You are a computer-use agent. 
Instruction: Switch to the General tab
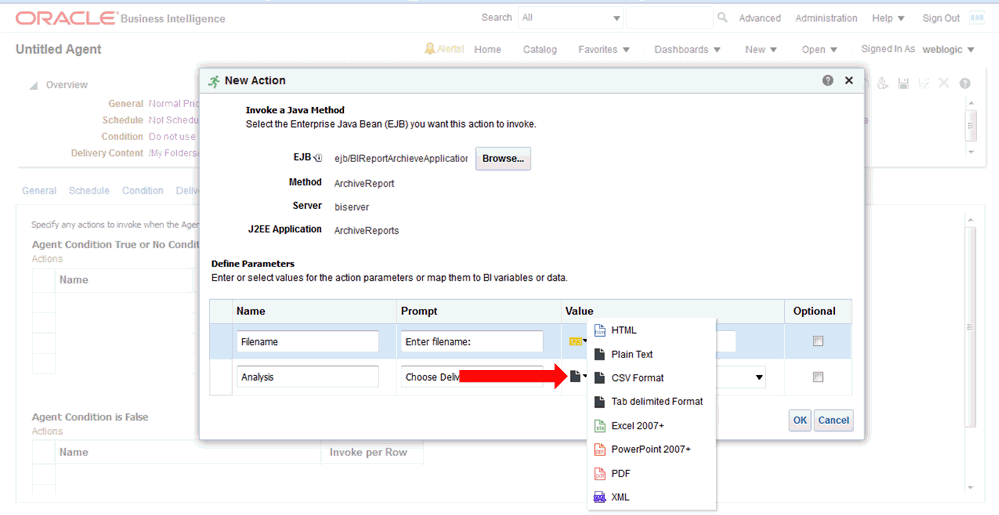39,191
